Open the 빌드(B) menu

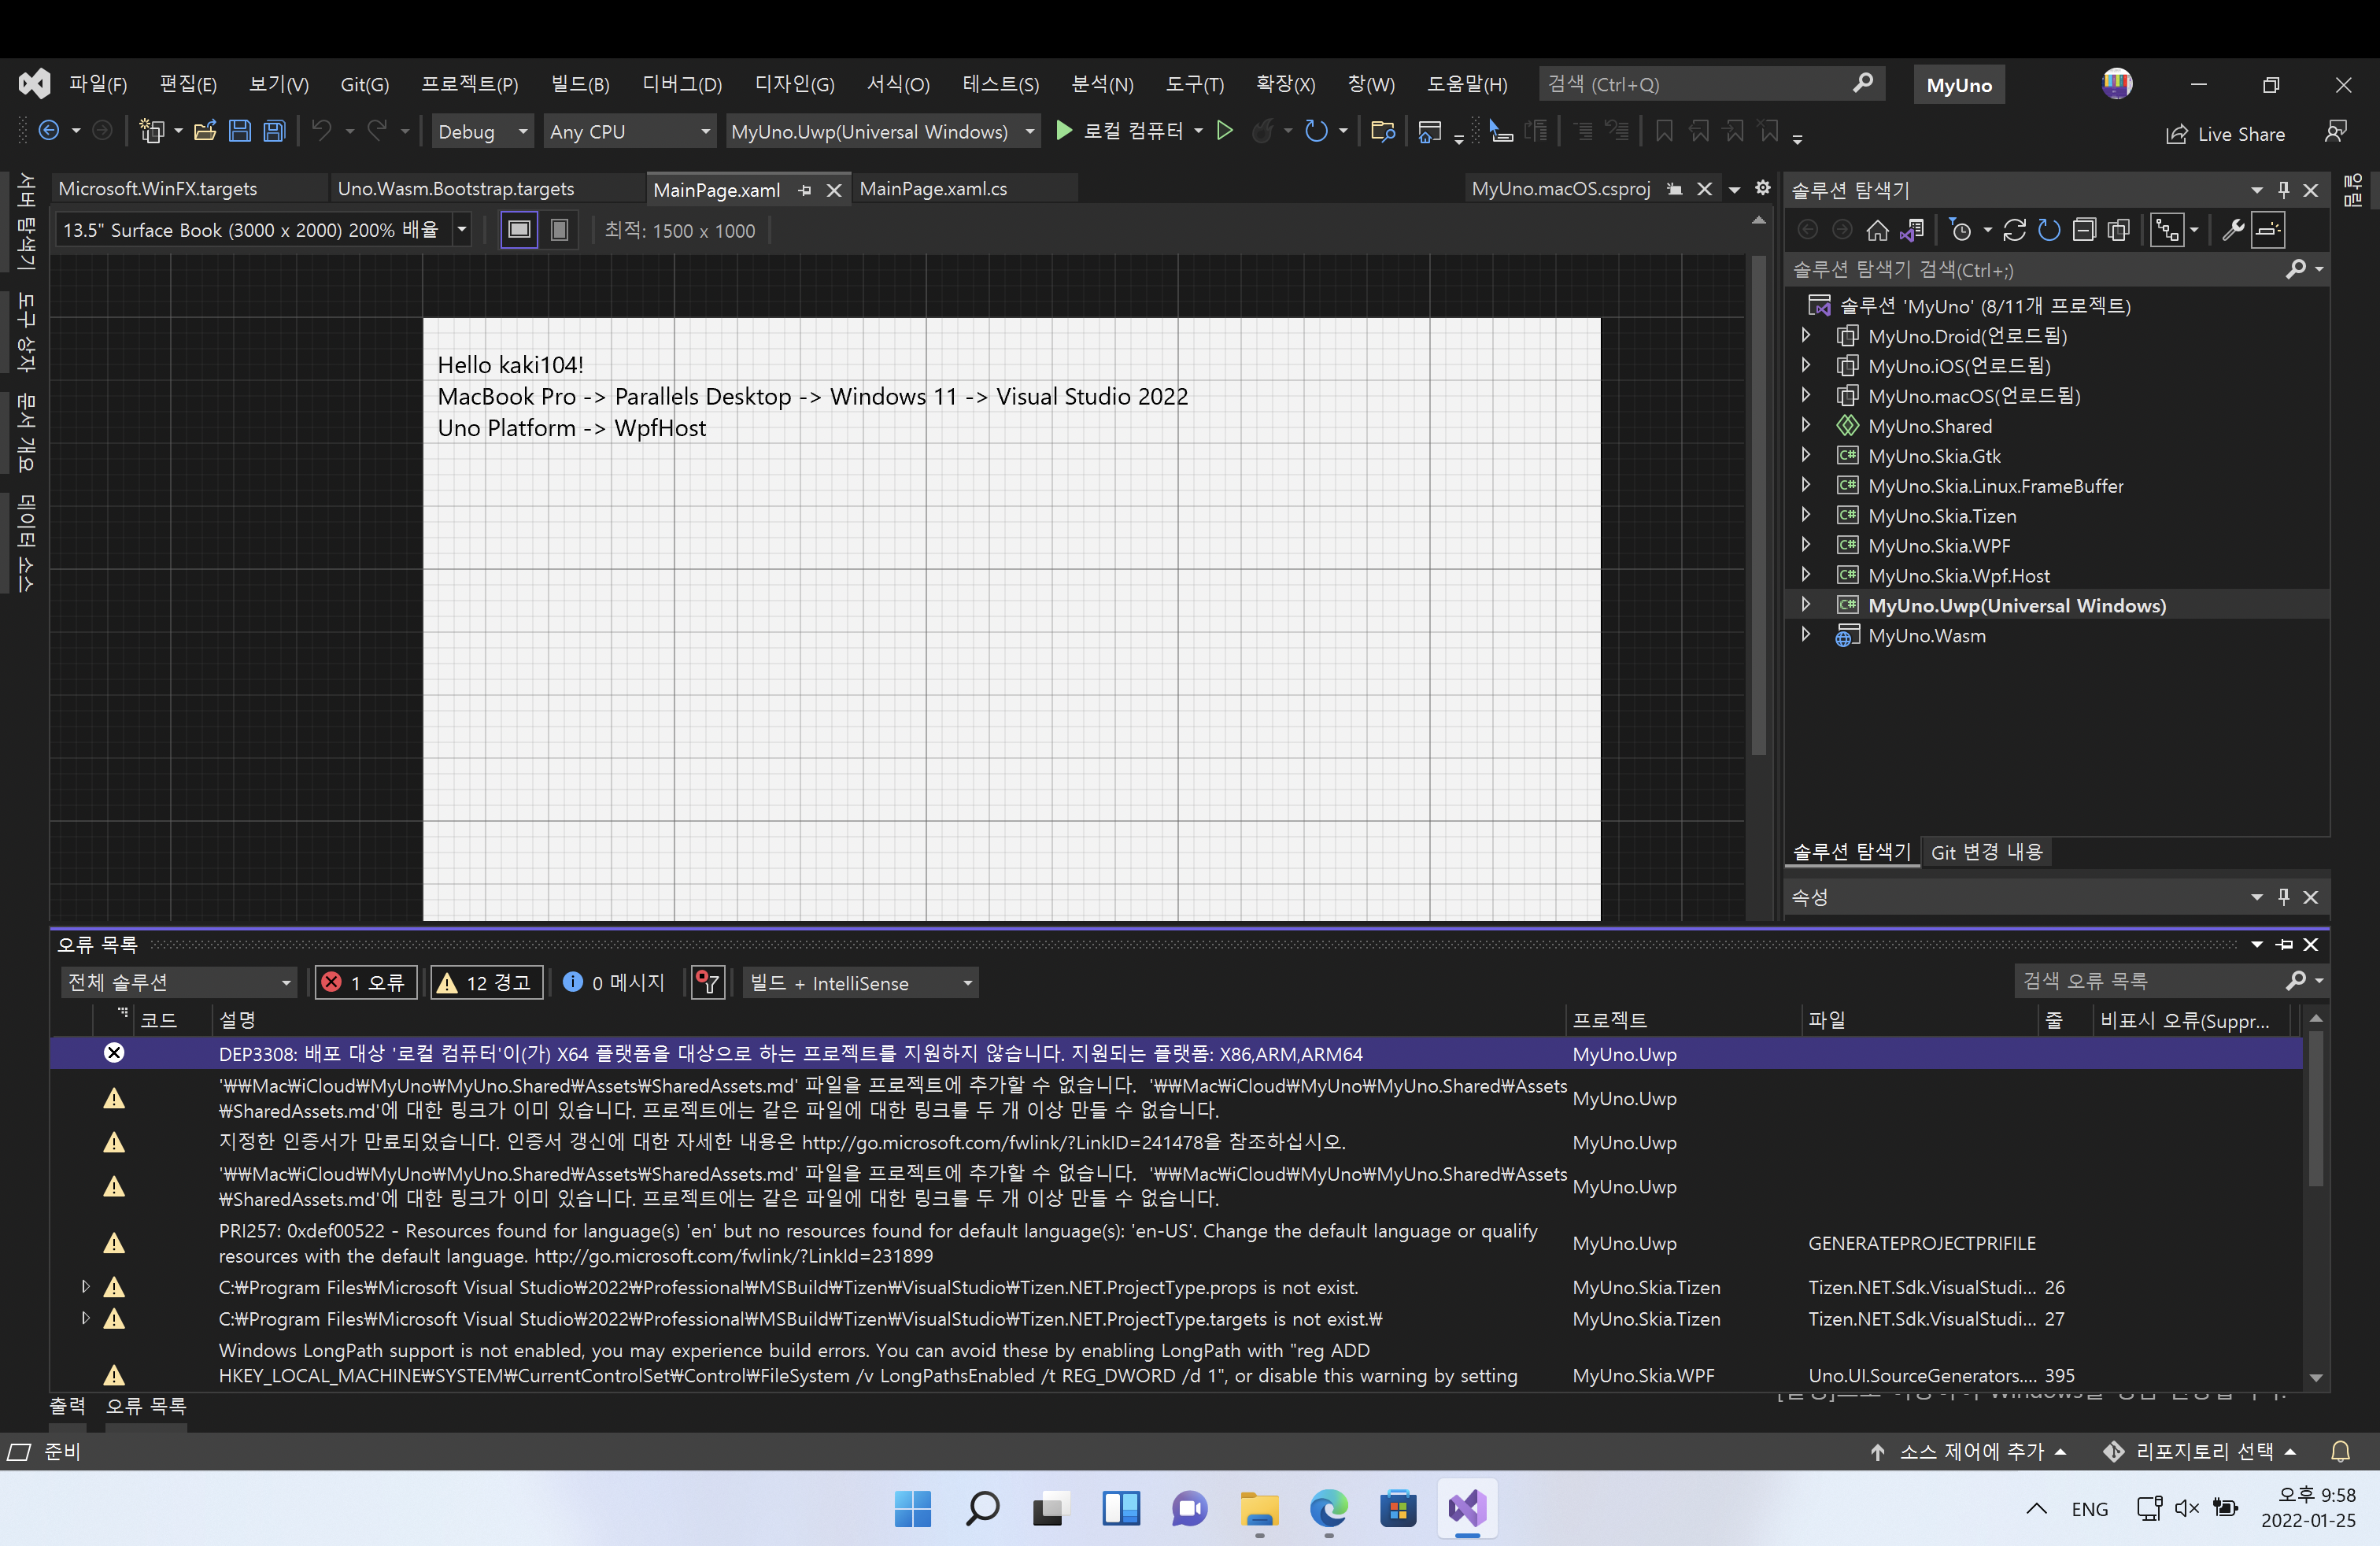tap(580, 84)
